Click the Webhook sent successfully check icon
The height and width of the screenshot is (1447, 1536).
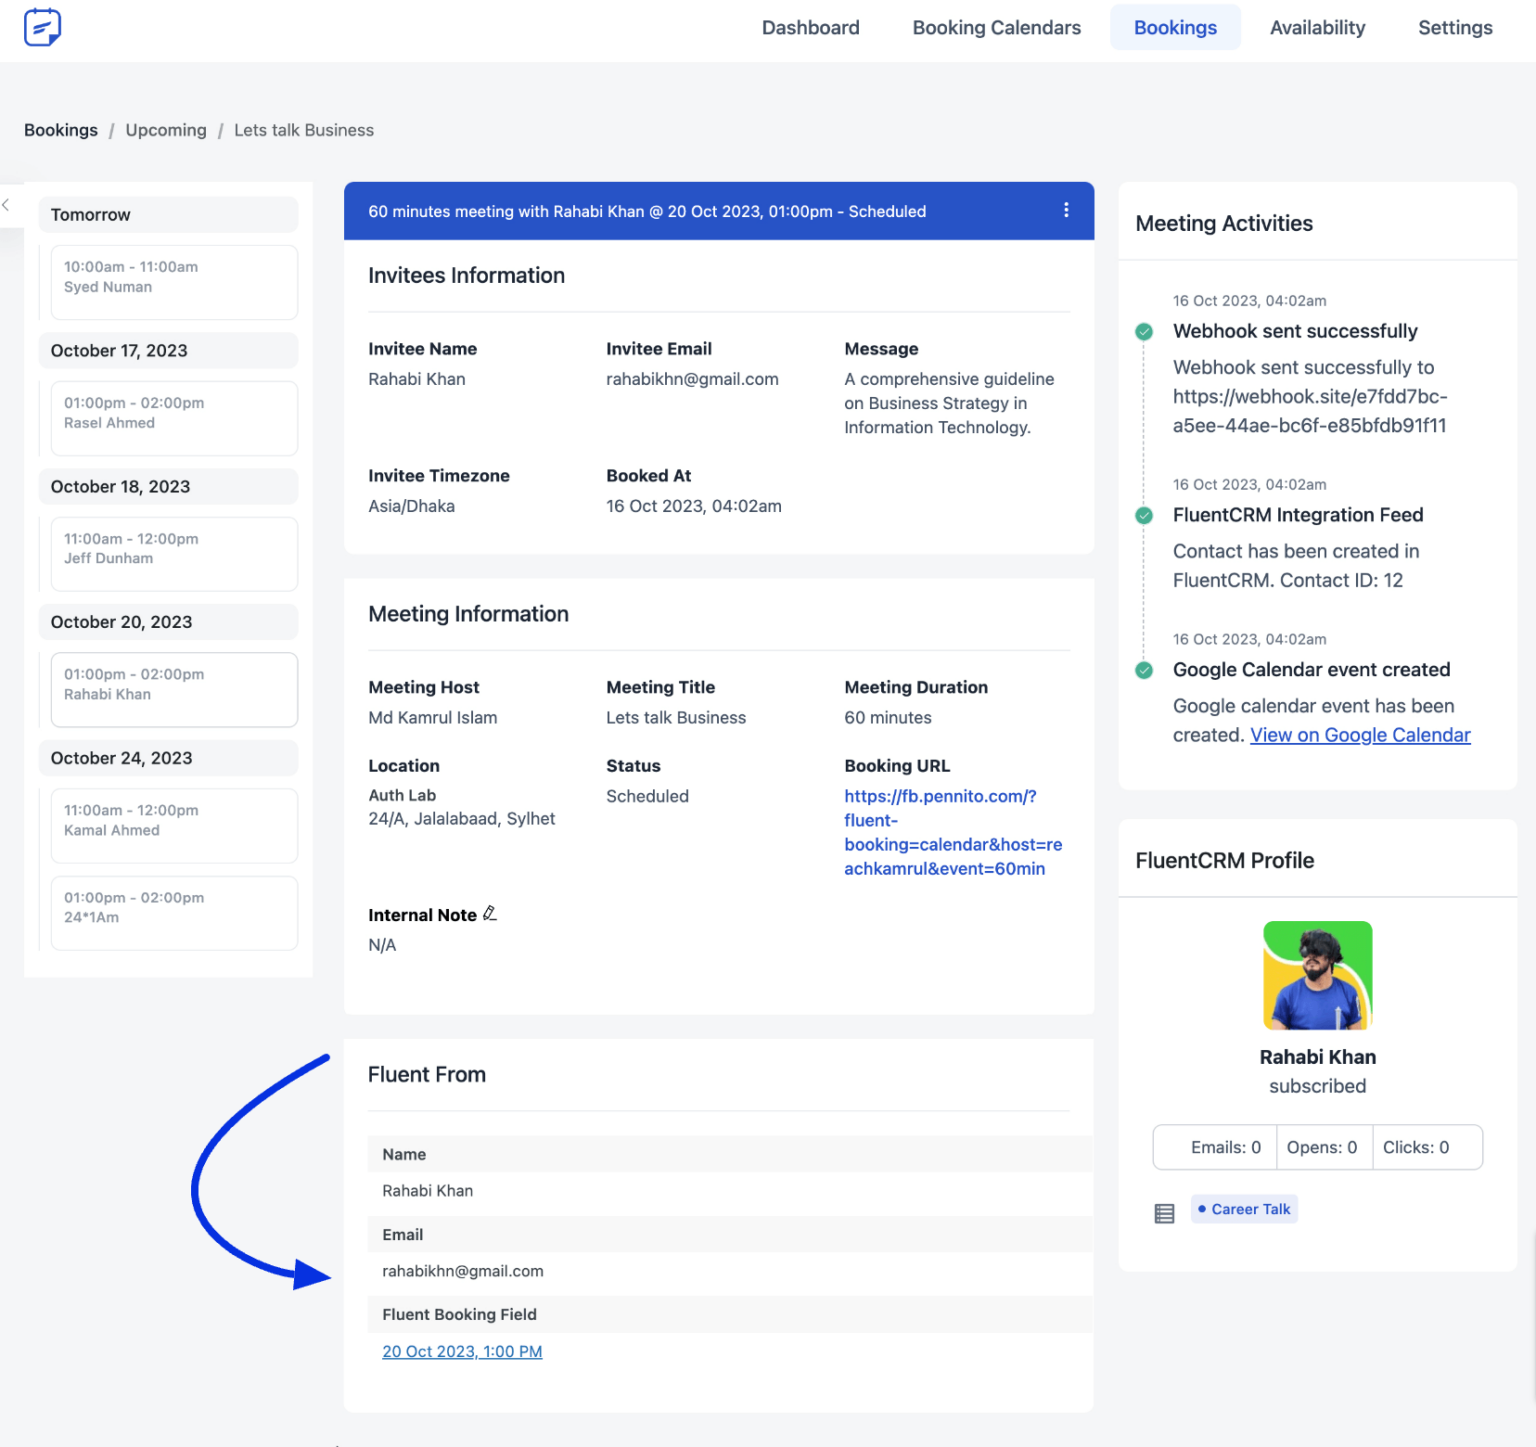(x=1144, y=332)
